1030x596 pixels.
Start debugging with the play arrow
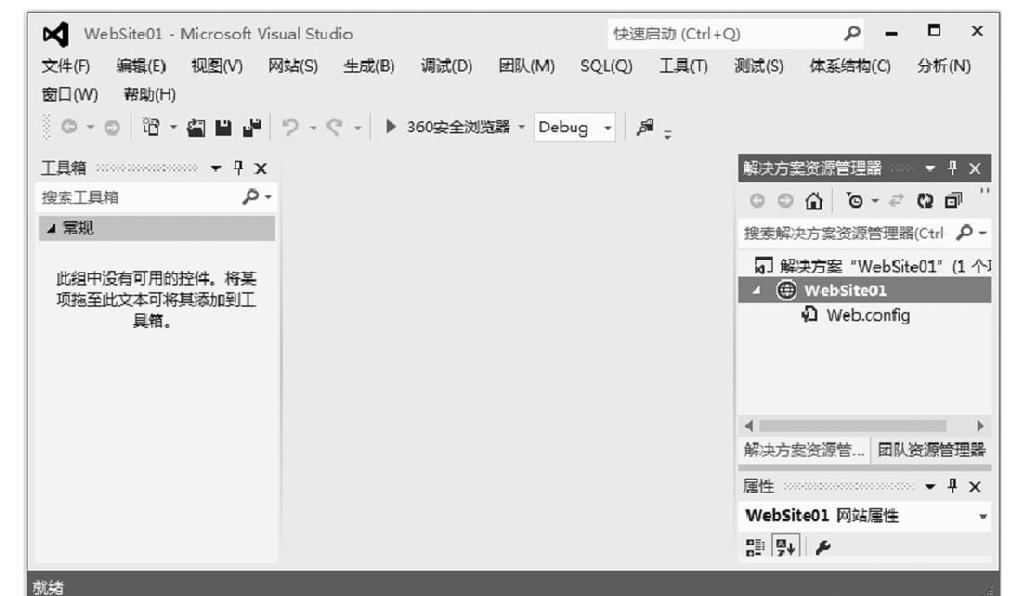point(390,126)
